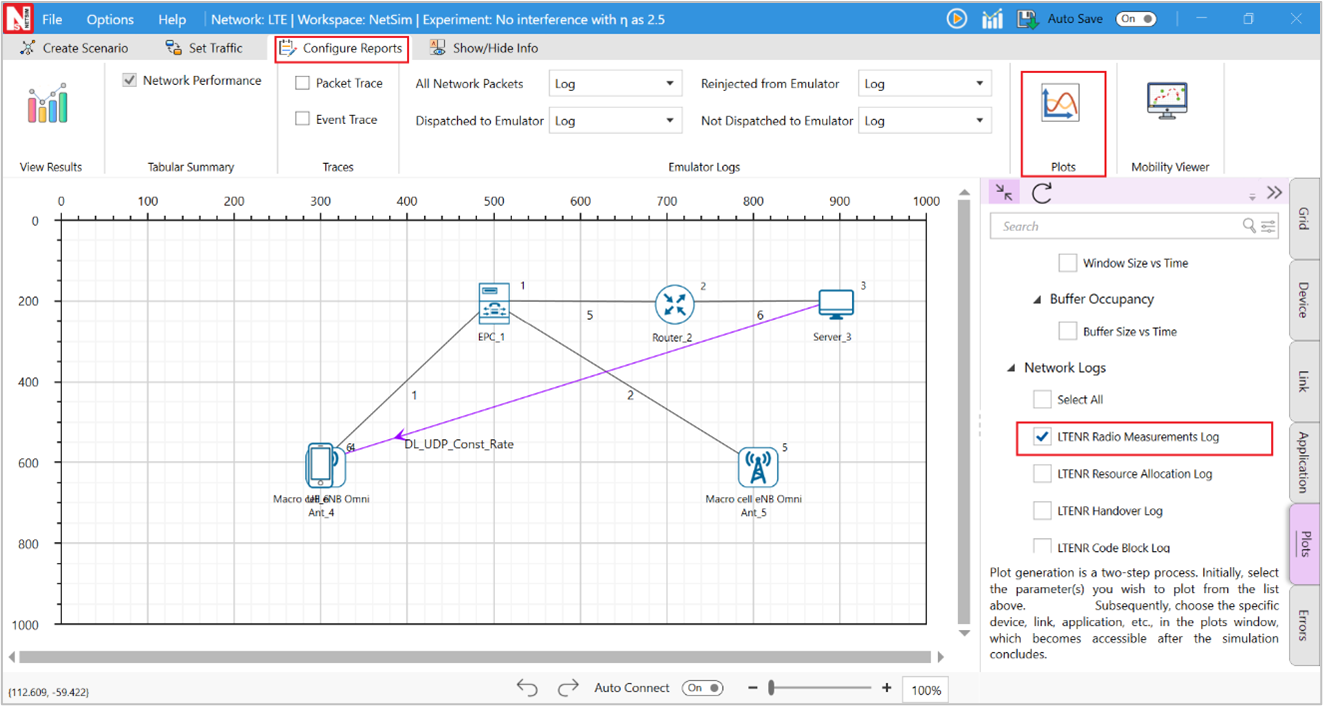Click the View Results chart icon
Screen dimensions: 1323x706
[x=48, y=104]
